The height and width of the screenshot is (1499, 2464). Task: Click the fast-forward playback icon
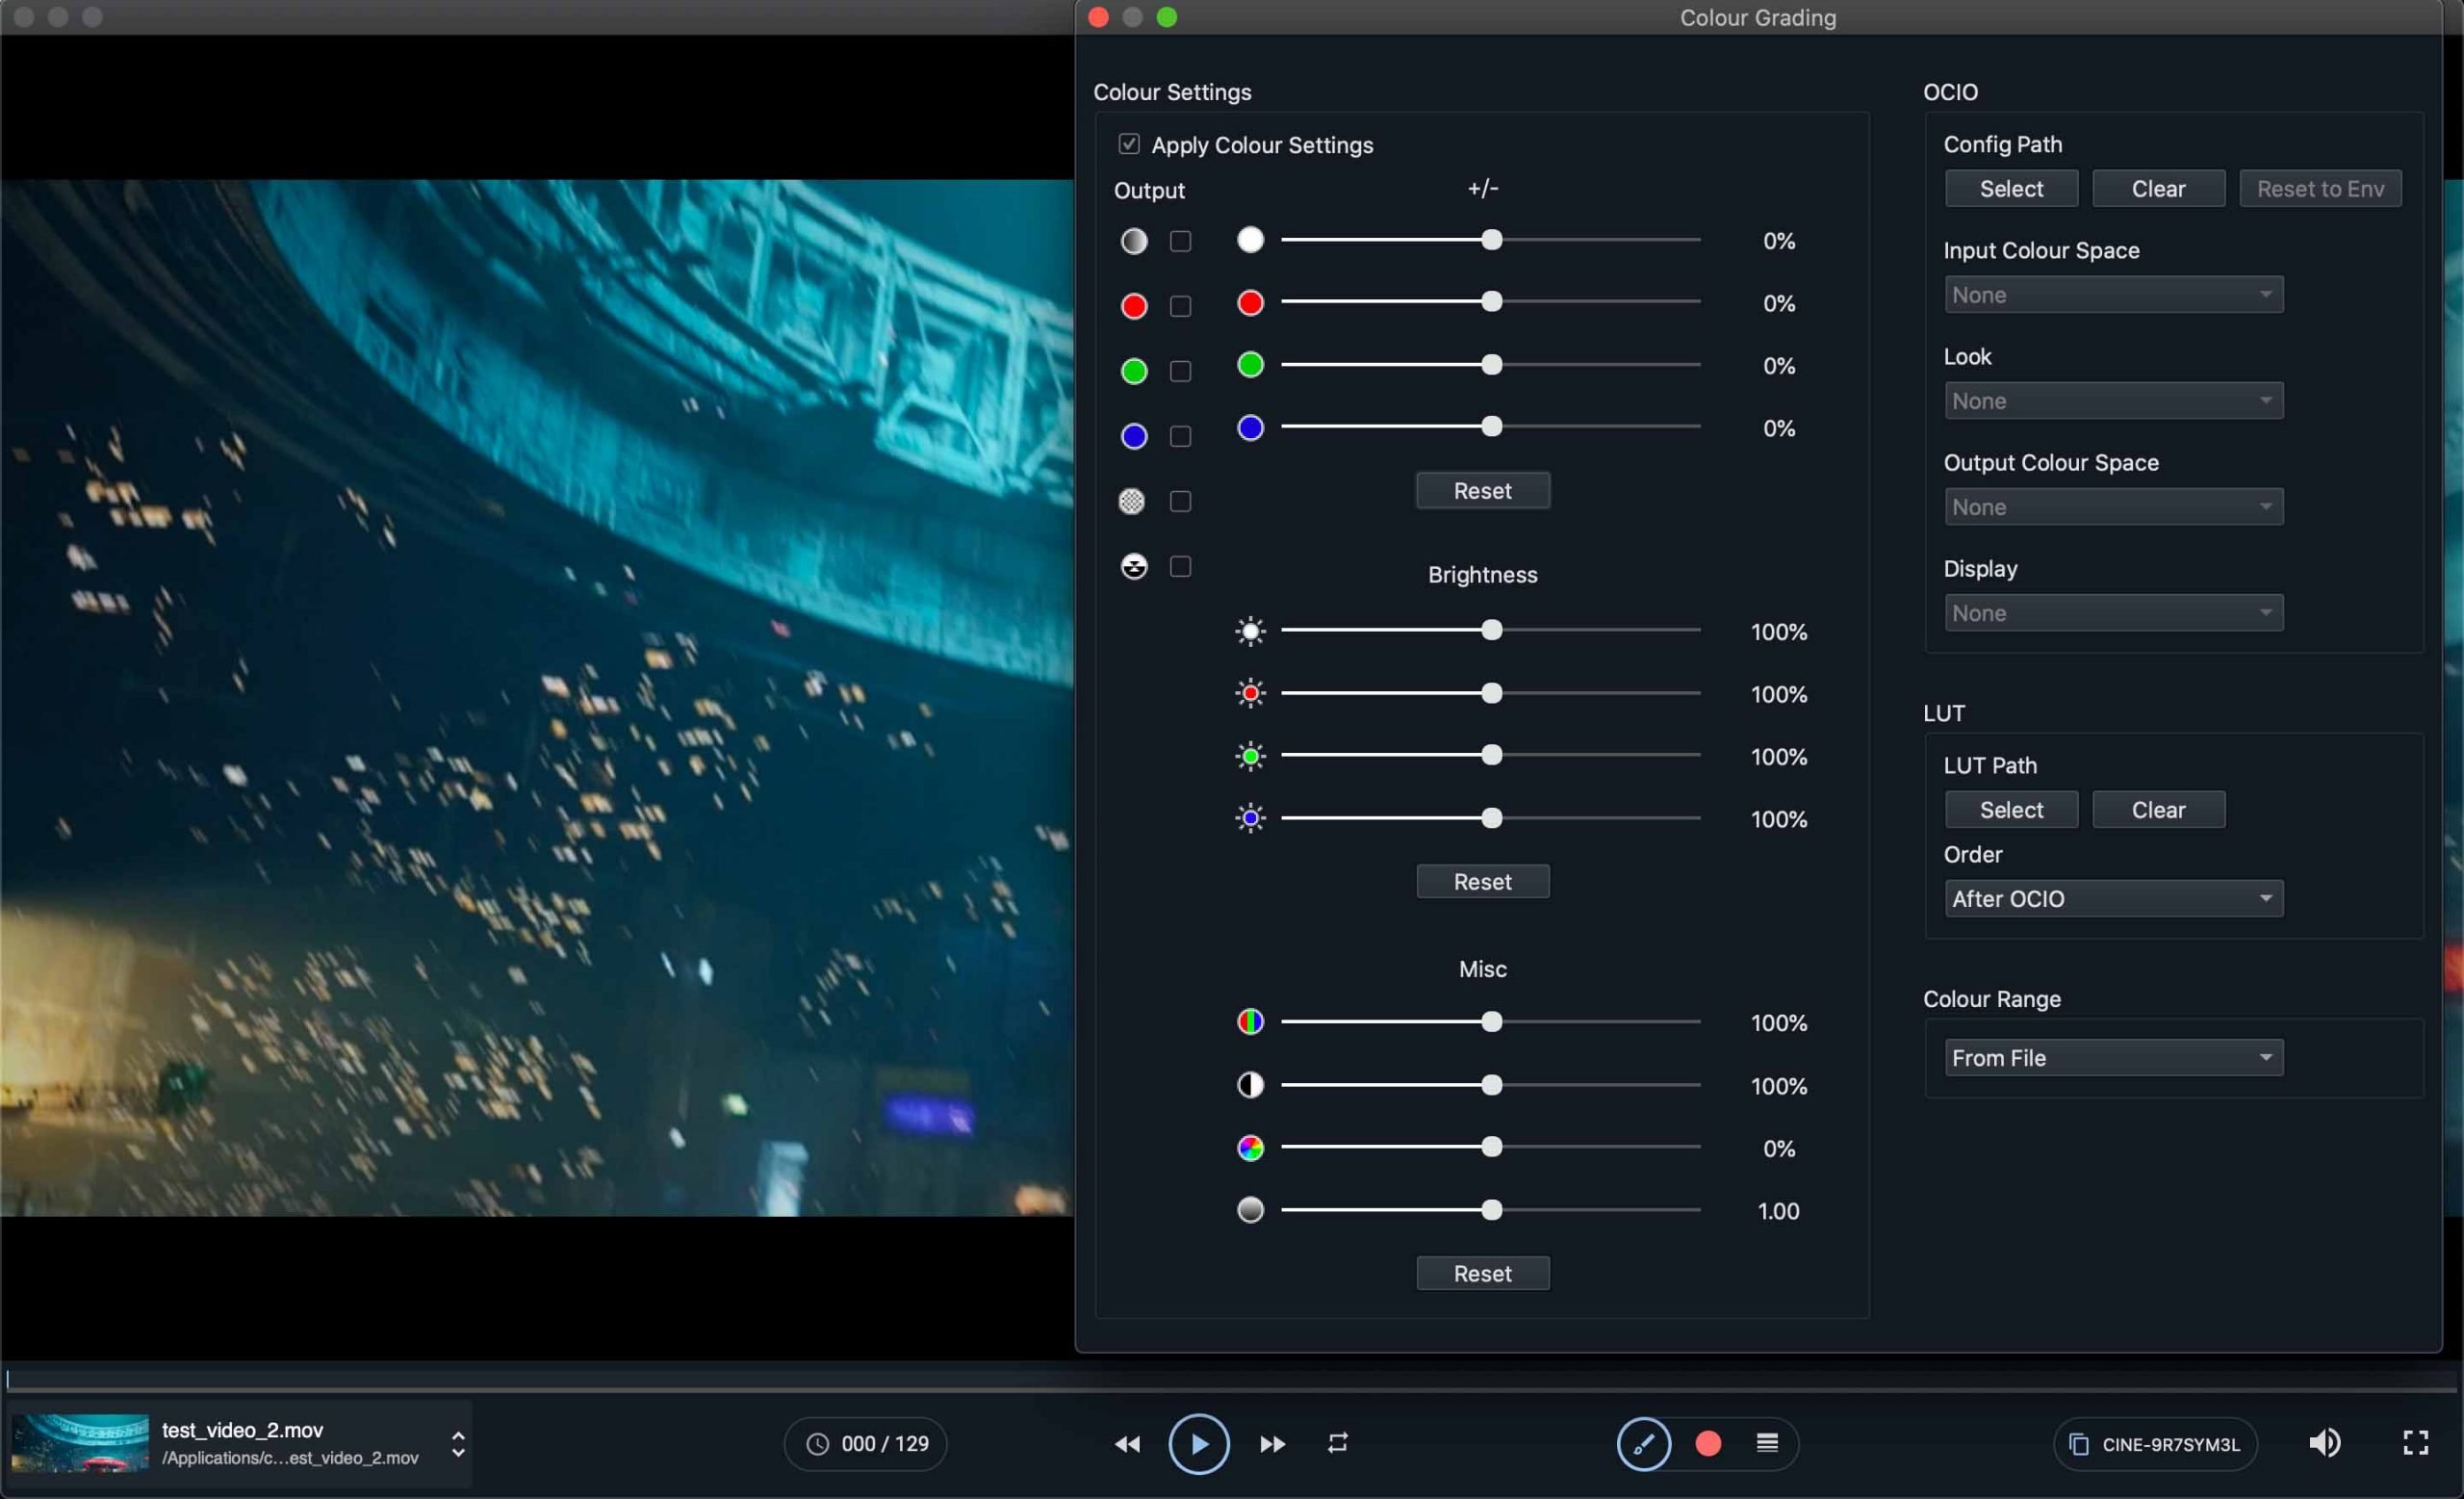pos(1271,1443)
